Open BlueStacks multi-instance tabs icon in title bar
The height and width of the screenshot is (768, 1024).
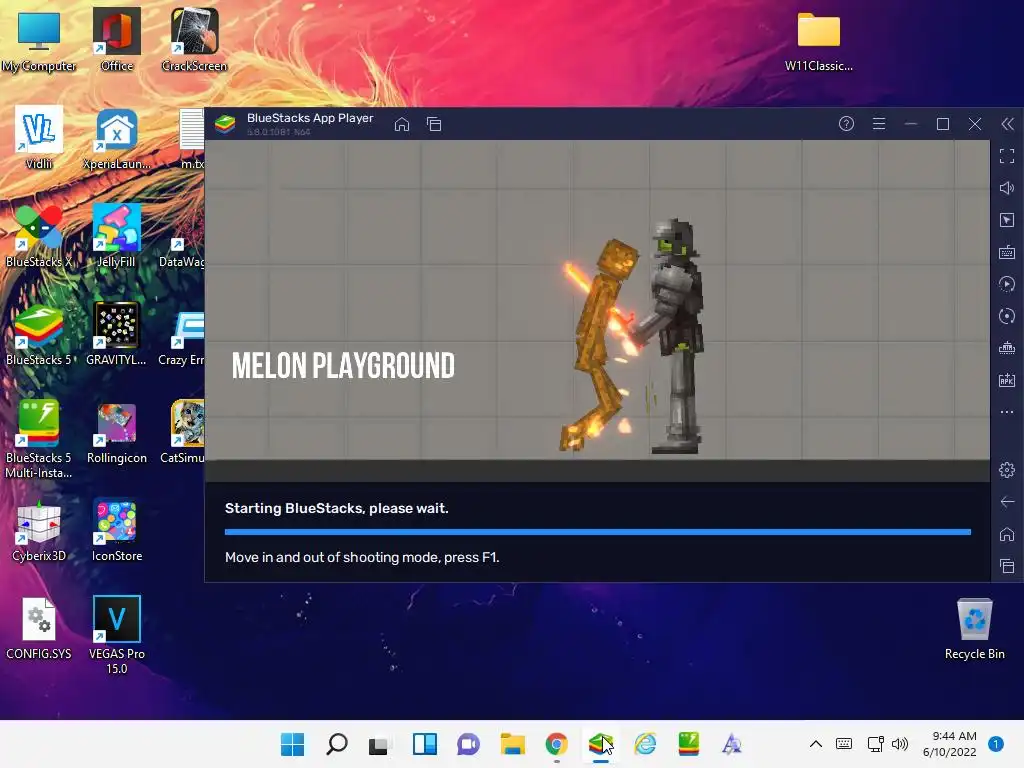(x=434, y=124)
